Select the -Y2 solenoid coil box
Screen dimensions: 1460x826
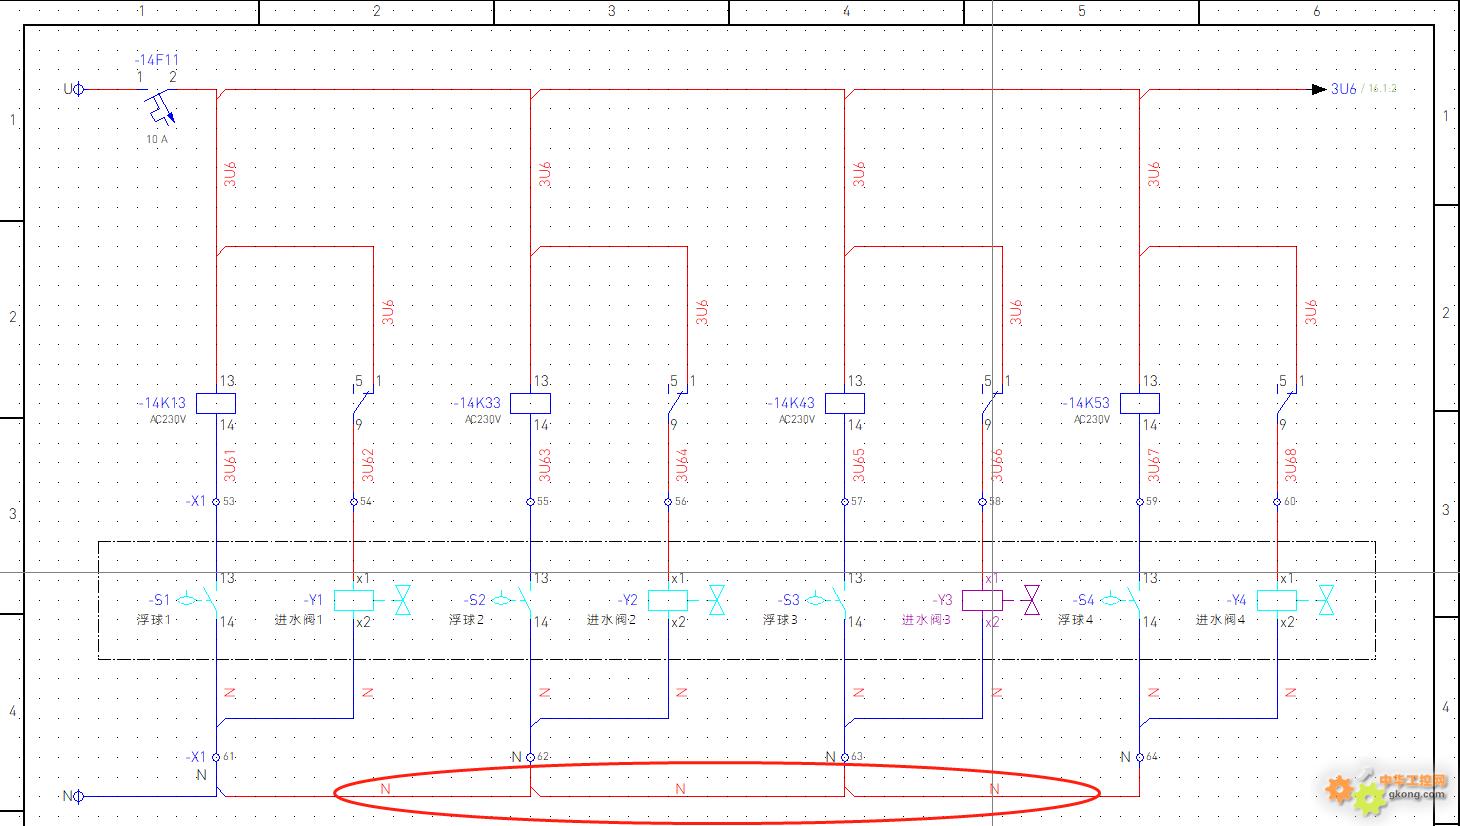[x=668, y=600]
